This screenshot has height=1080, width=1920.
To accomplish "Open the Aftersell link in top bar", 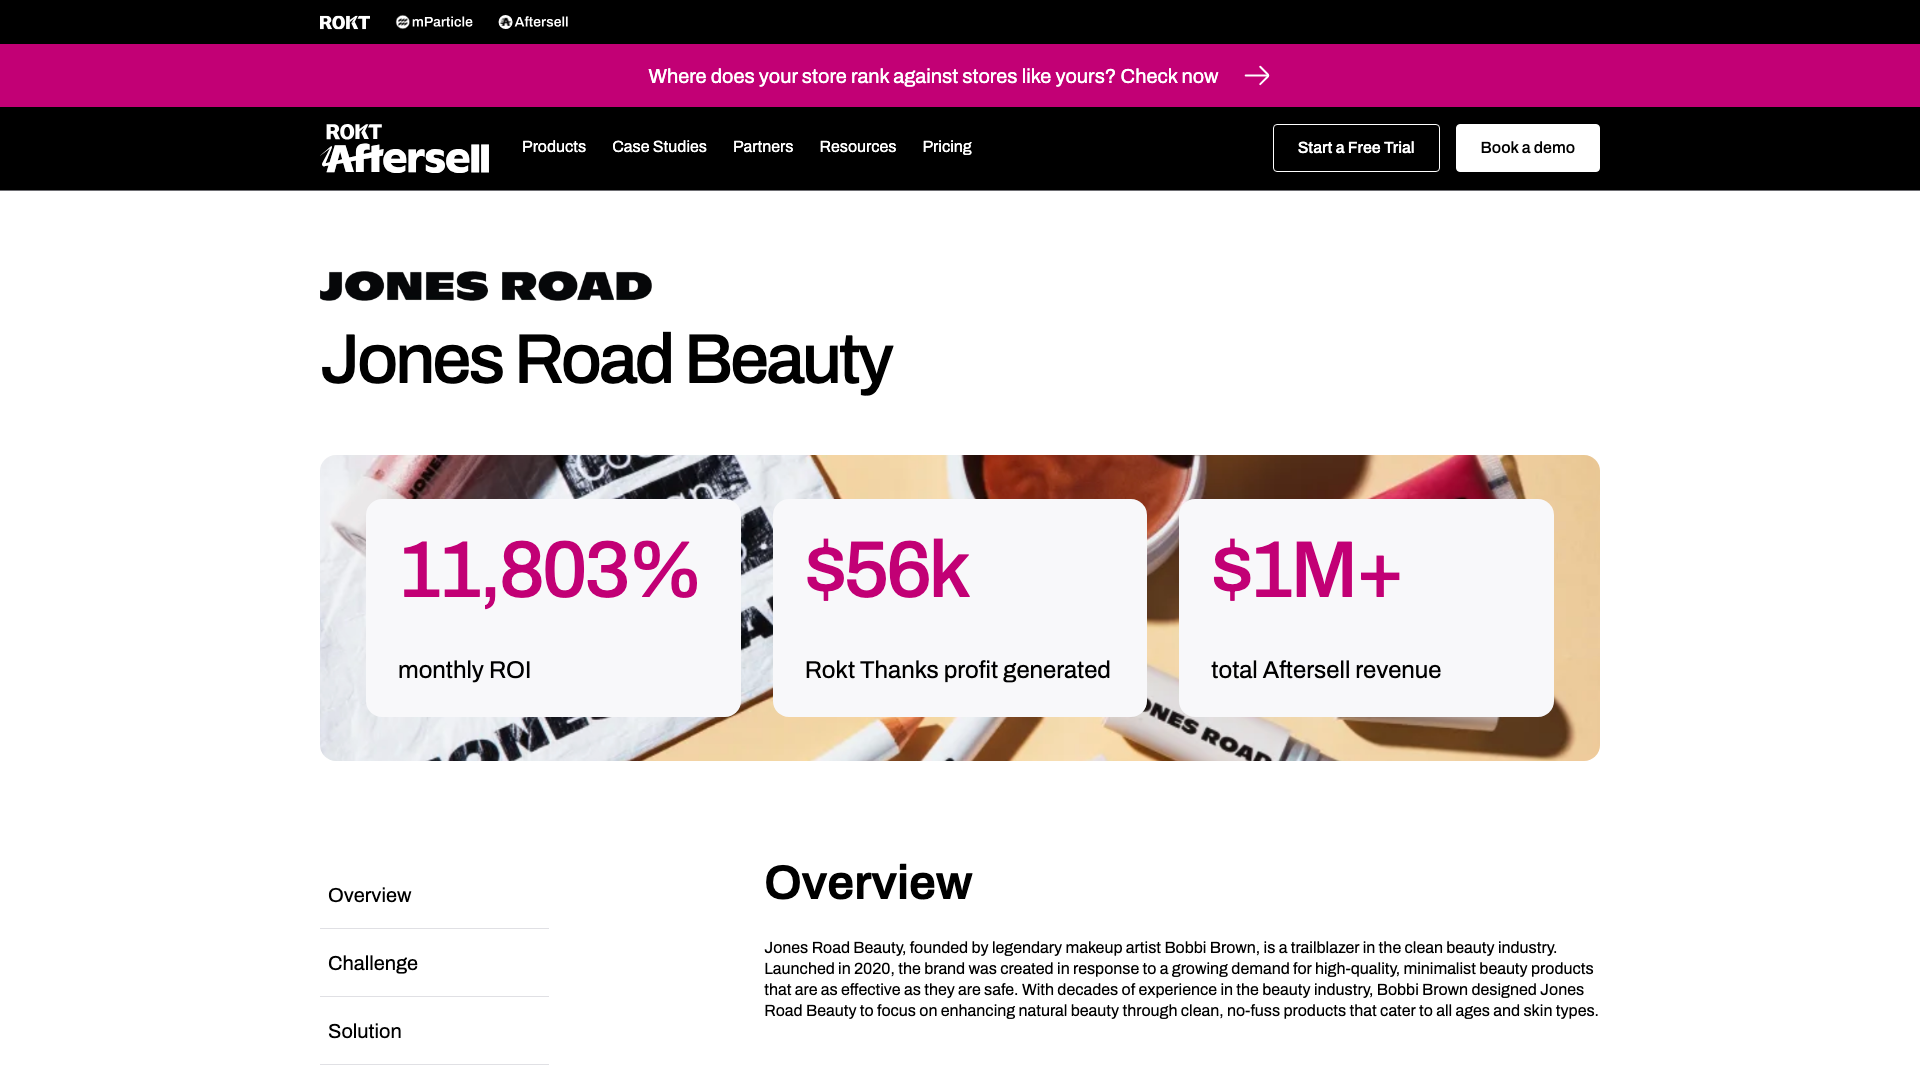I will click(x=533, y=22).
